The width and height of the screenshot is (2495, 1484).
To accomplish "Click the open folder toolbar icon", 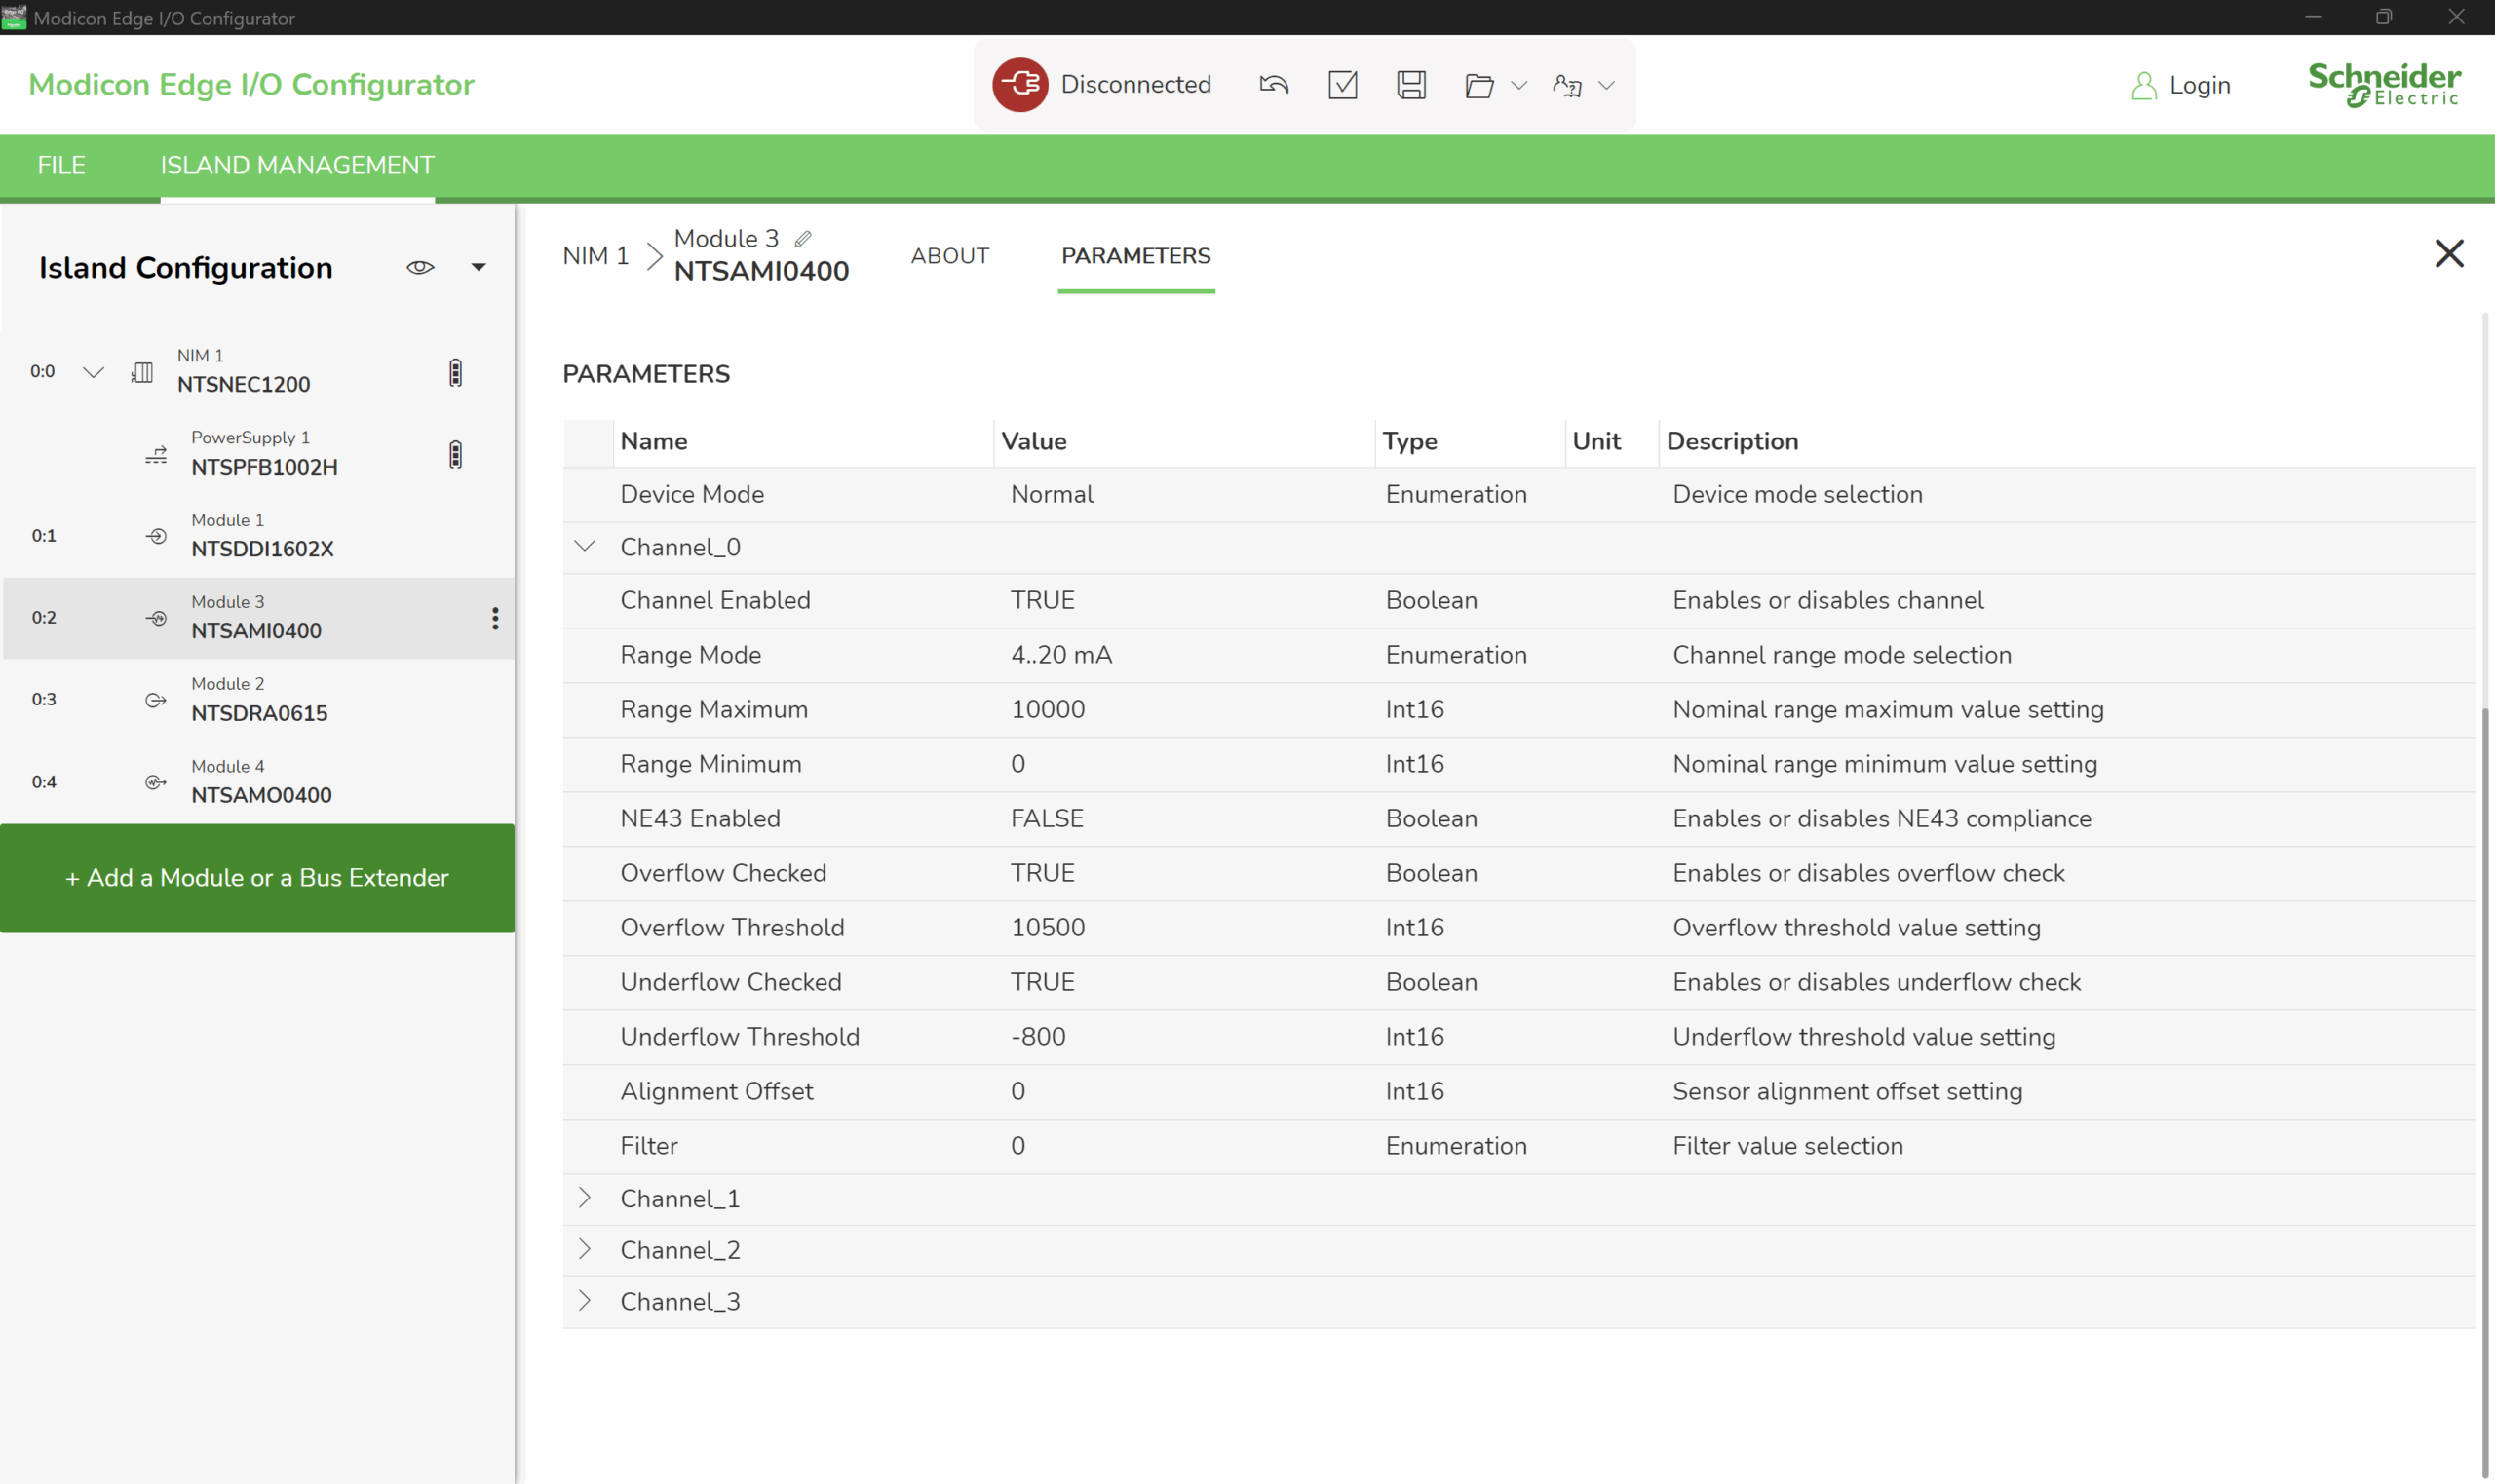I will 1478,86.
